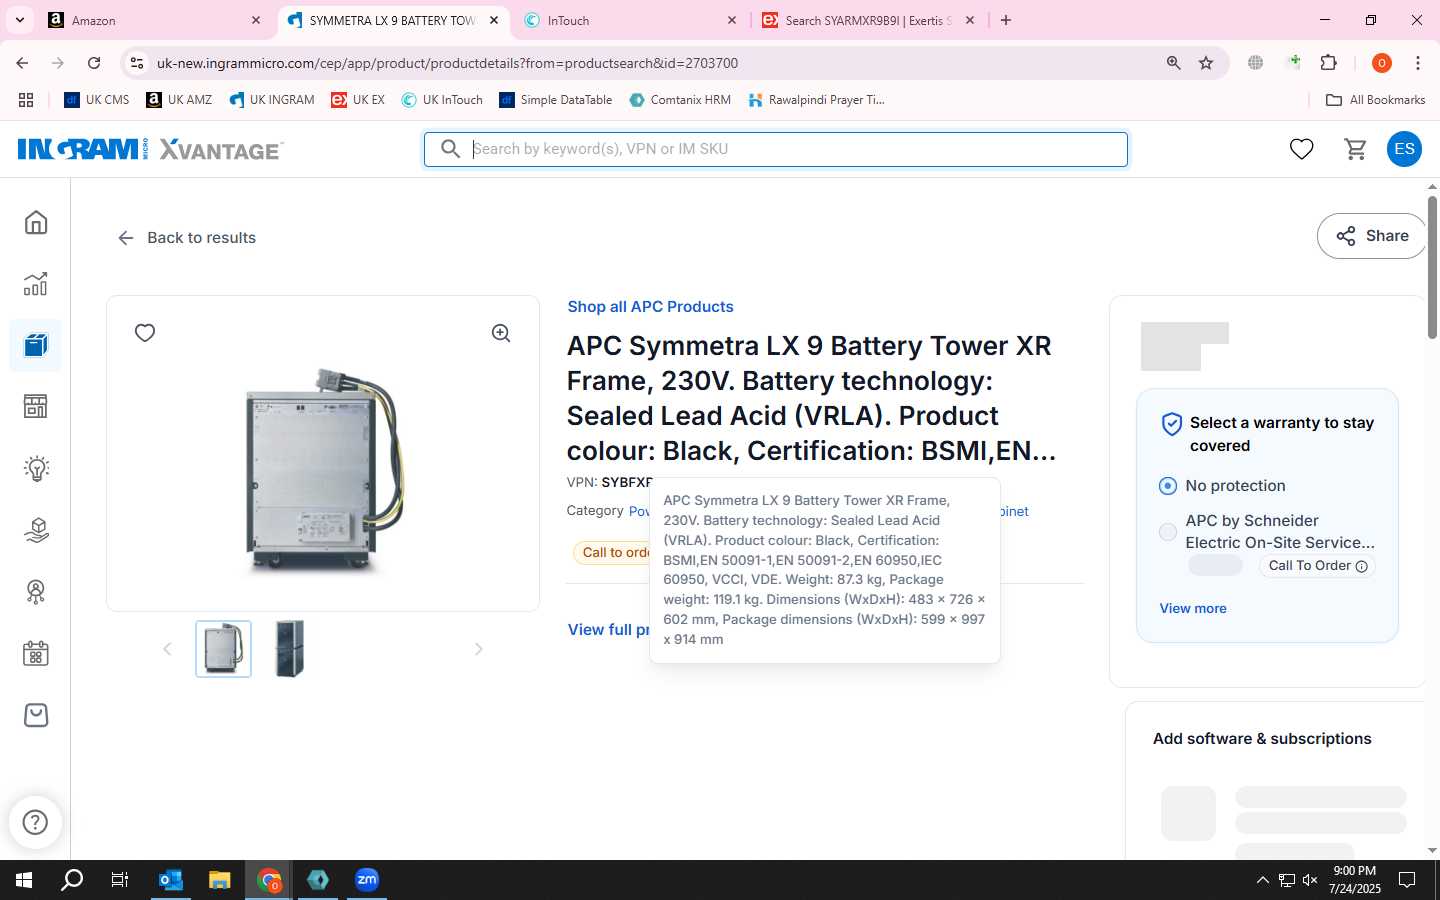Open Shop all APC Products link
1440x900 pixels.
650,307
